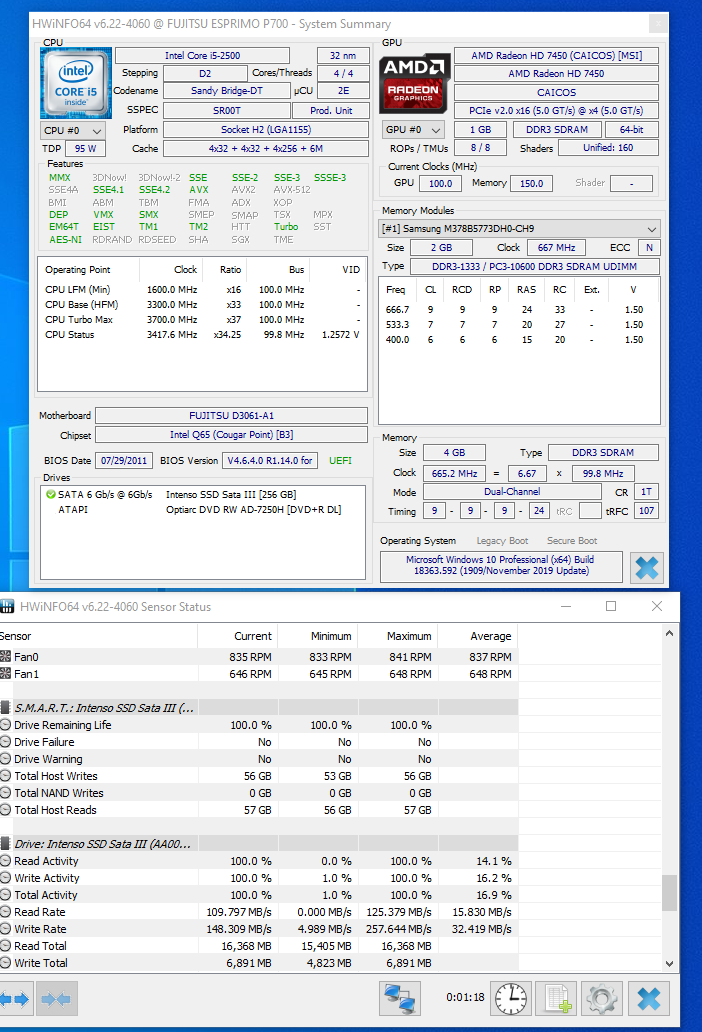Minimize the Sensor Status window
Screen dimensions: 702x1032
tap(566, 606)
